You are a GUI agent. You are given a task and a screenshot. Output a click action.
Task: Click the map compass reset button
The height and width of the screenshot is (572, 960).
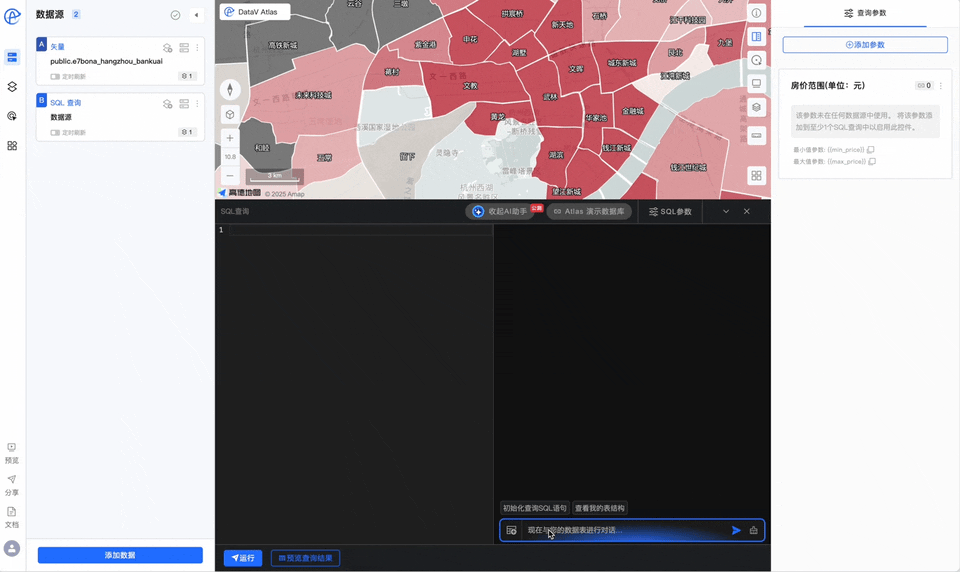coord(230,90)
